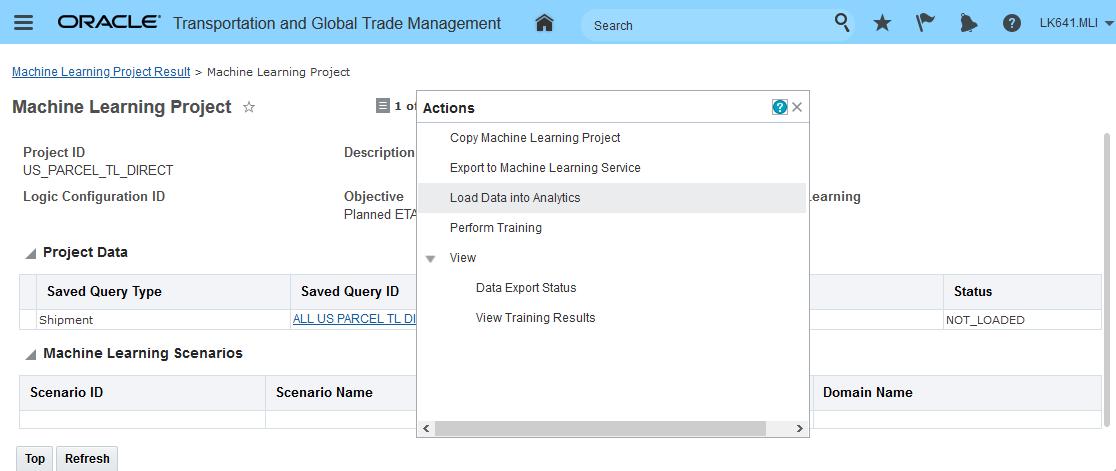Viewport: 1116px width, 471px height.
Task: Open Actions dialog help icon
Action: coord(780,107)
